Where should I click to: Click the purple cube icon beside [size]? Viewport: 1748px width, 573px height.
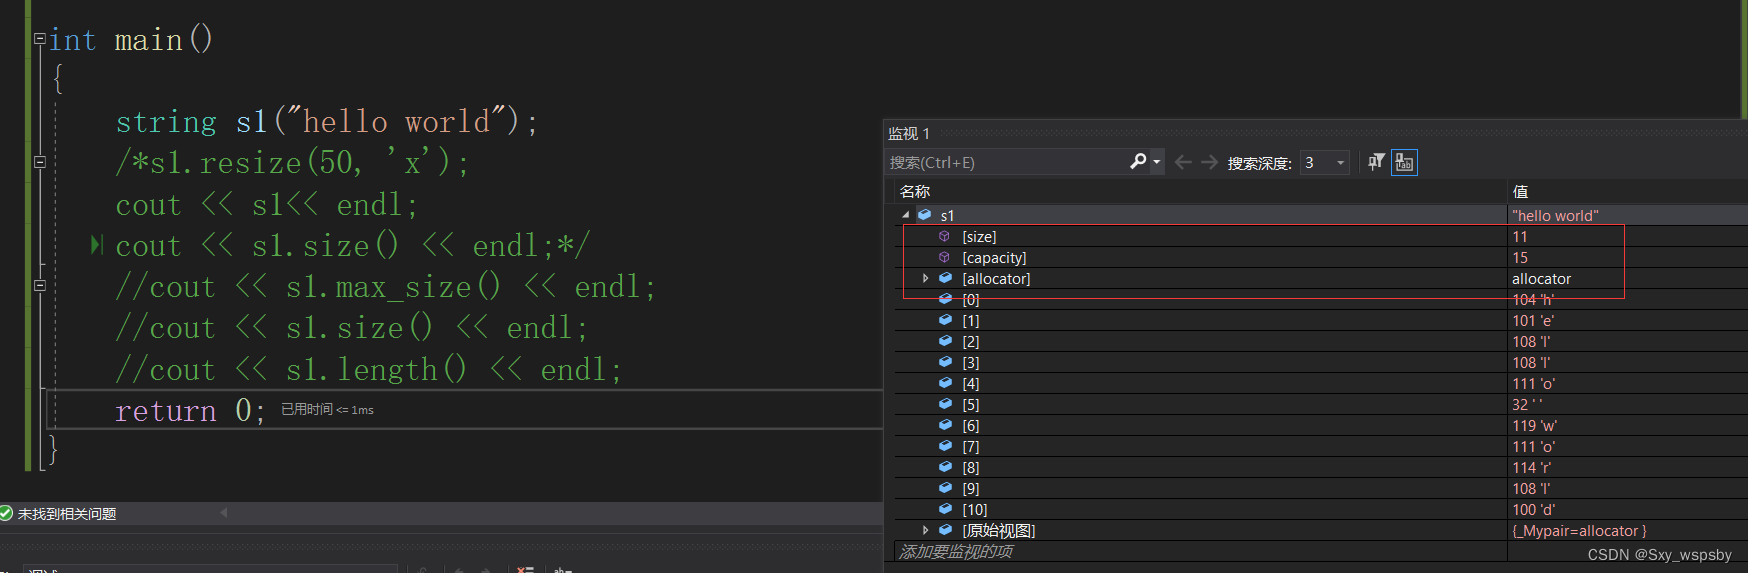tap(944, 237)
